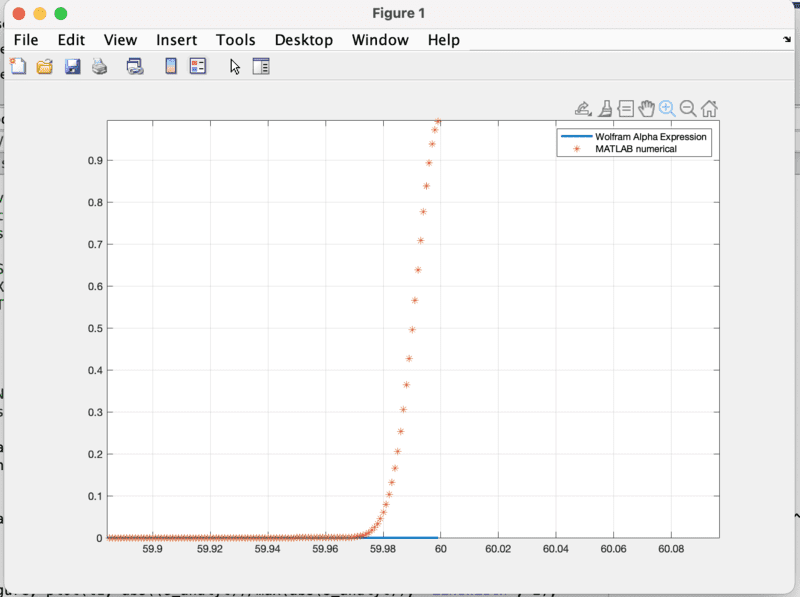Toggle the data brushing tool on the axes
Viewport: 800px width, 597px height.
pyautogui.click(x=605, y=109)
